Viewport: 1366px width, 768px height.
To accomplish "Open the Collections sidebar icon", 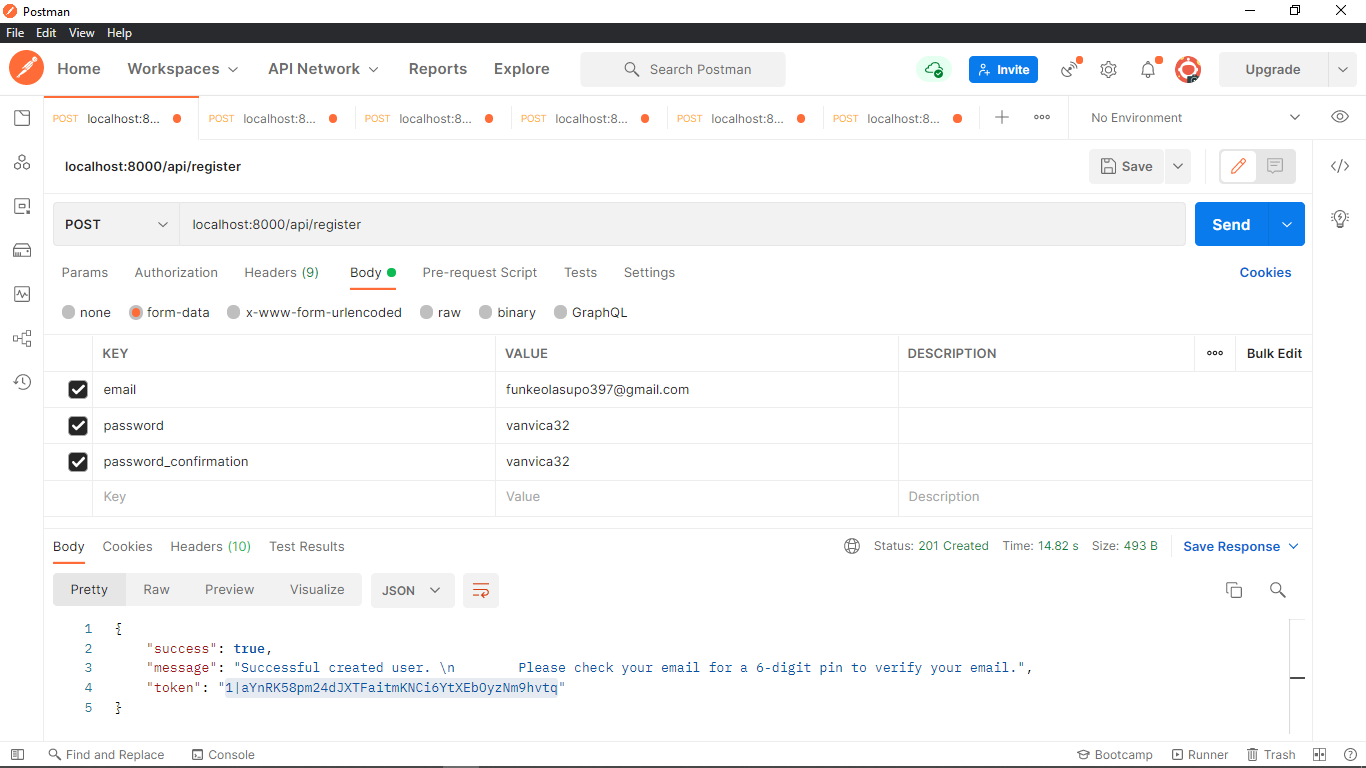I will point(22,118).
